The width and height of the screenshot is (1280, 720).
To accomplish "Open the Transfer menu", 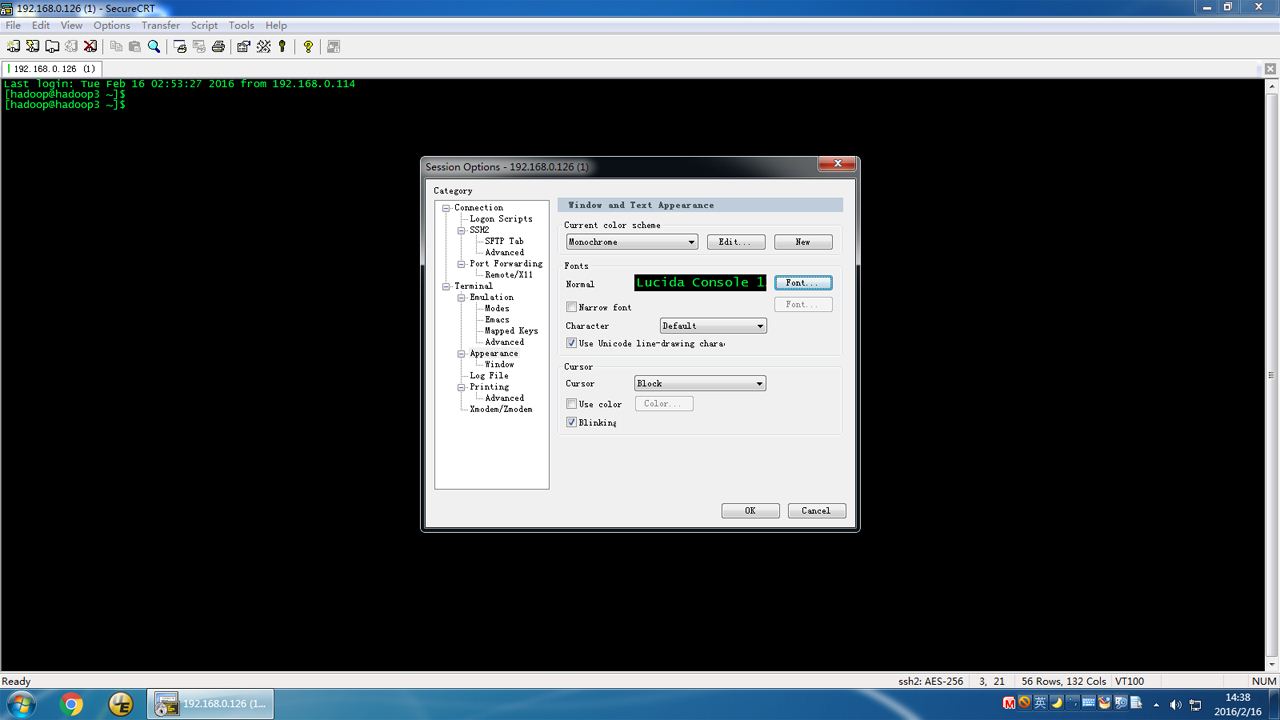I will click(161, 25).
